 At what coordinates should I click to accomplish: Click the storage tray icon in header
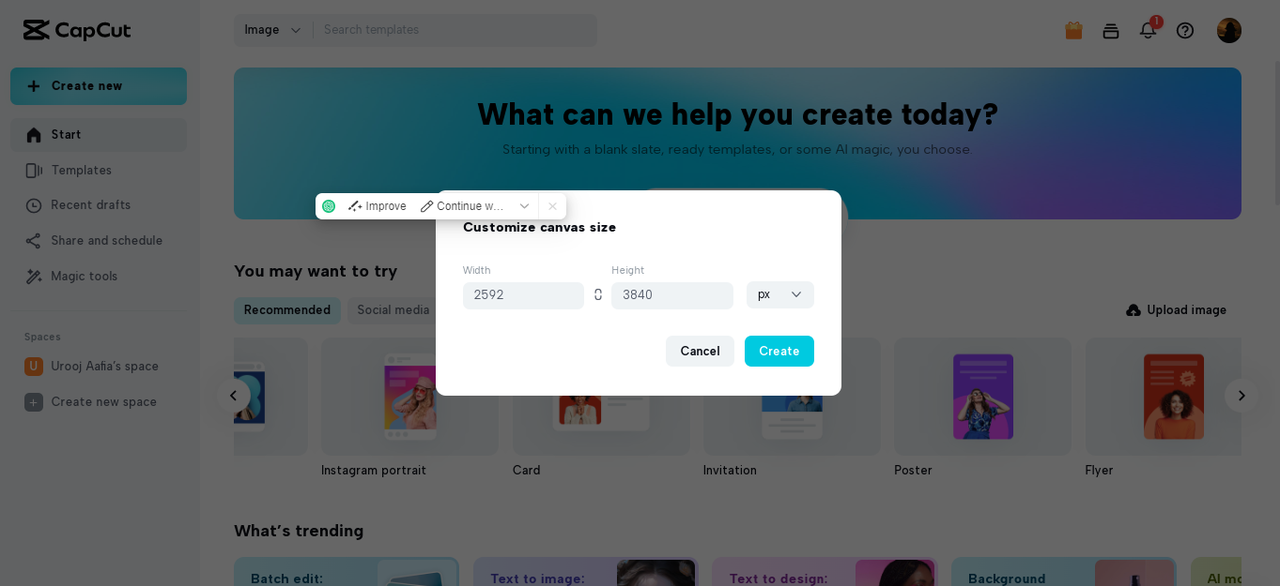pyautogui.click(x=1111, y=30)
